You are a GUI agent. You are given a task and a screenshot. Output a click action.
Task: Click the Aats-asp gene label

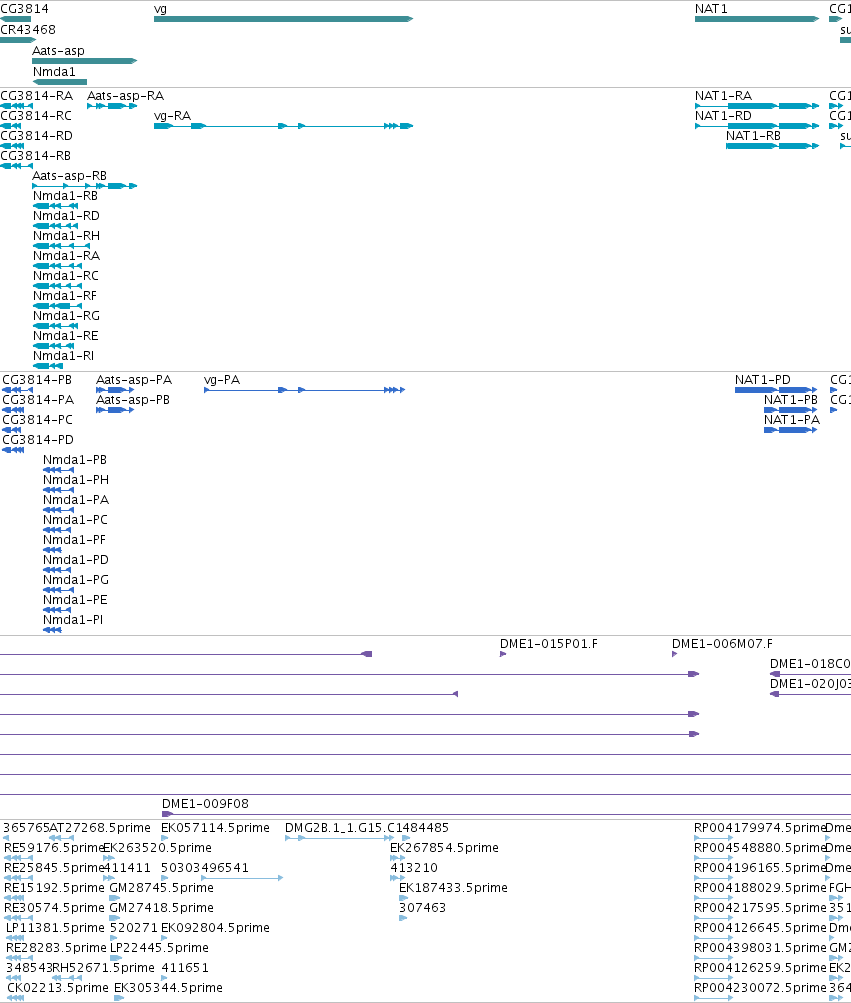point(58,51)
